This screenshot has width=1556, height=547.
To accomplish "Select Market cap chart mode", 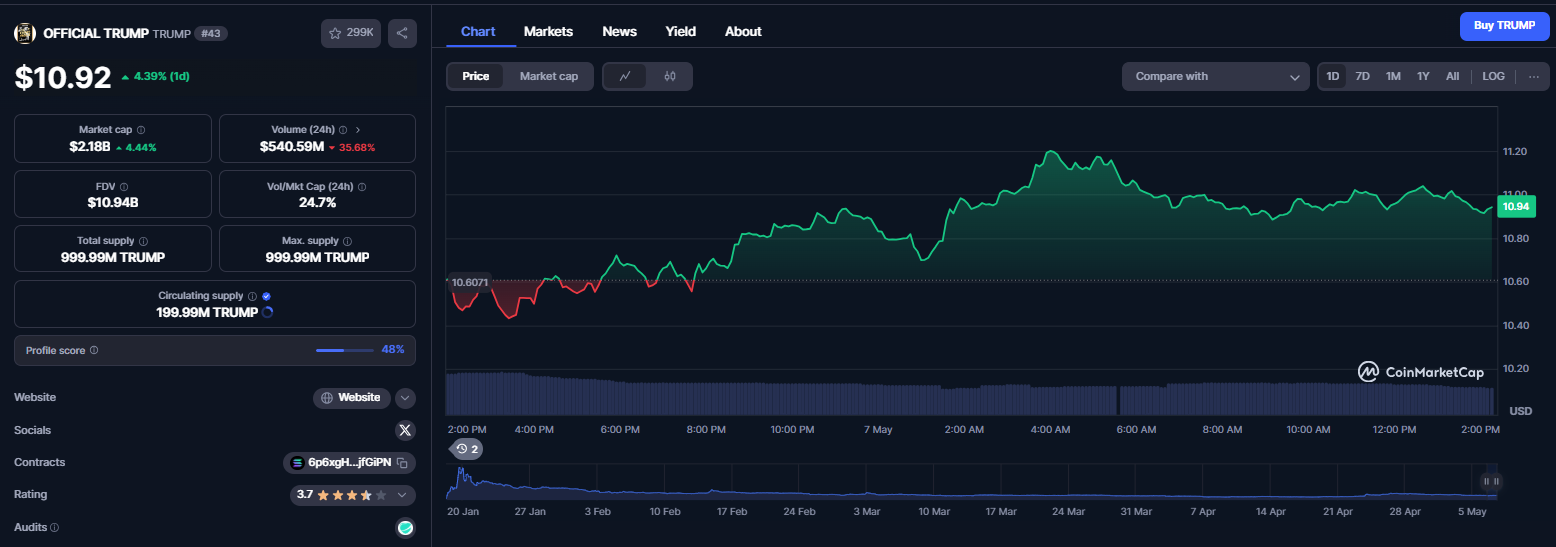I will (549, 76).
